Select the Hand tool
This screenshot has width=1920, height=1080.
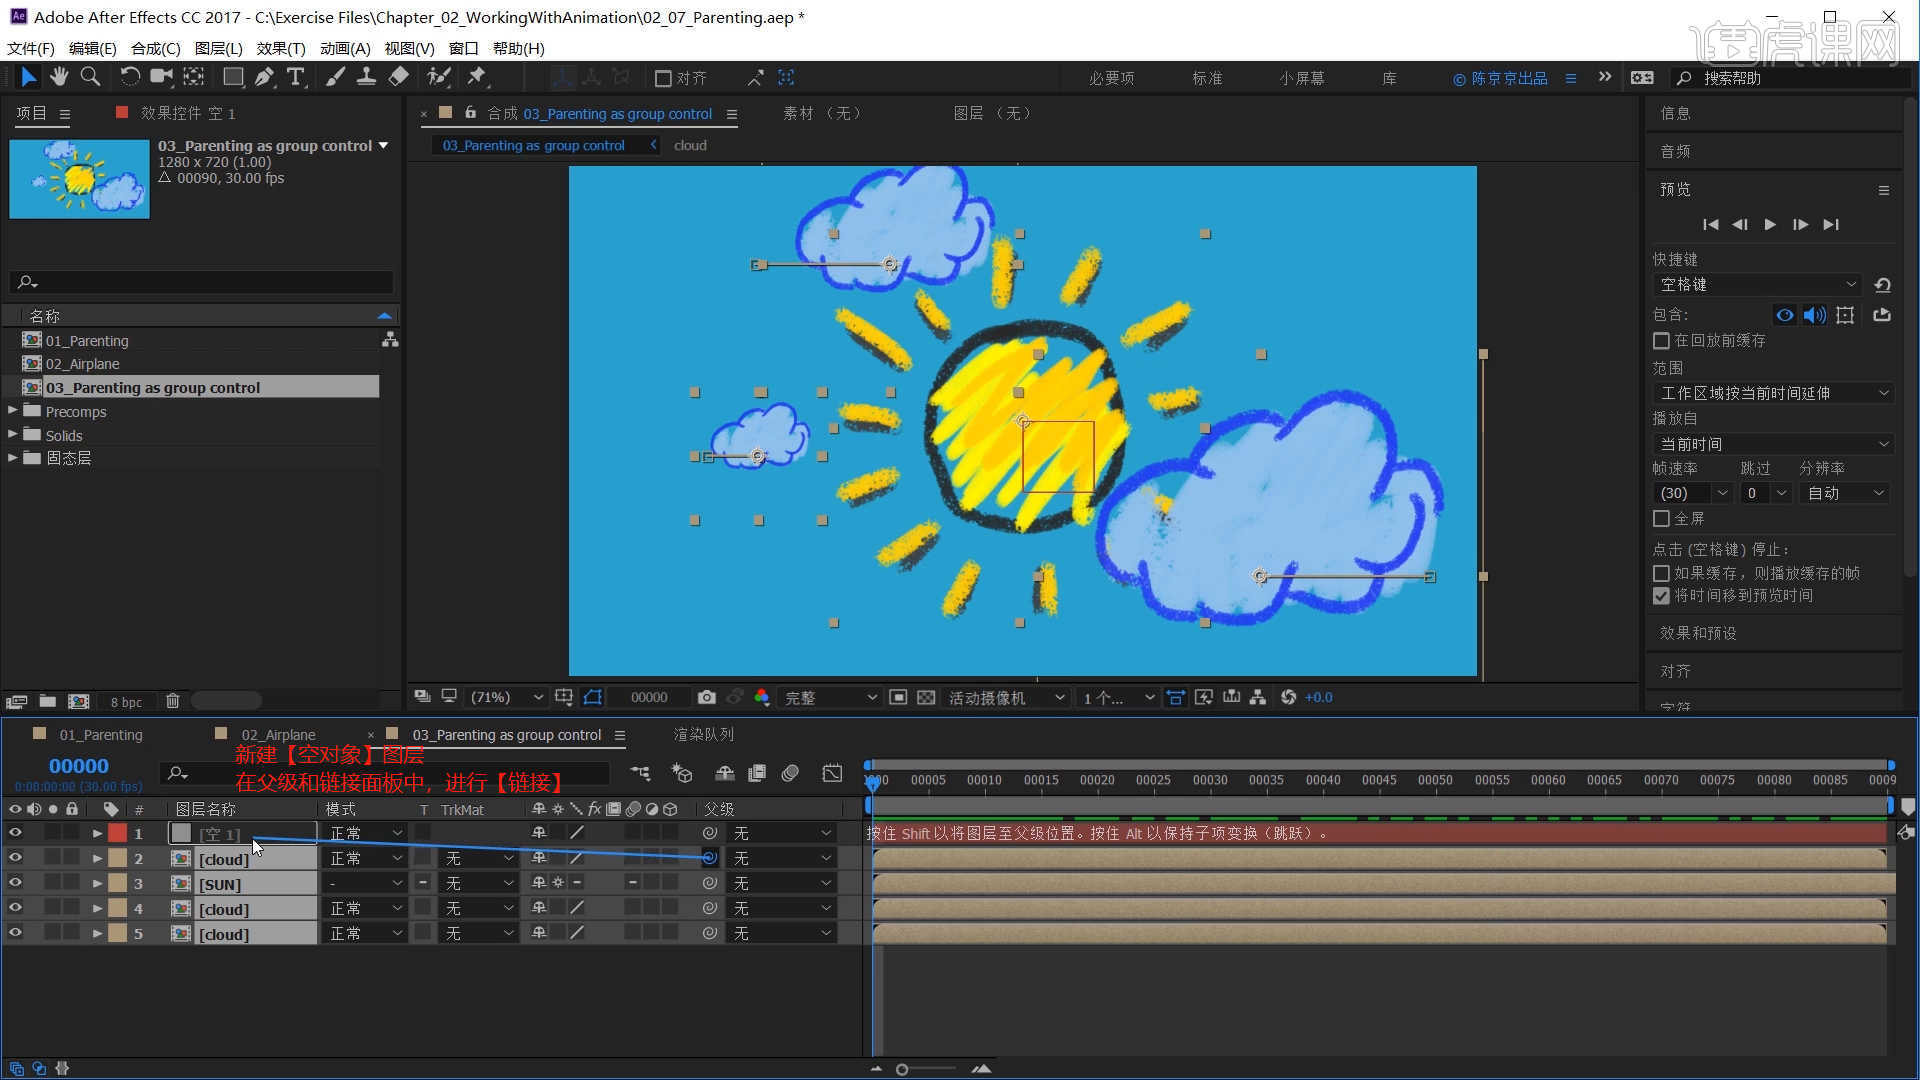click(x=59, y=77)
